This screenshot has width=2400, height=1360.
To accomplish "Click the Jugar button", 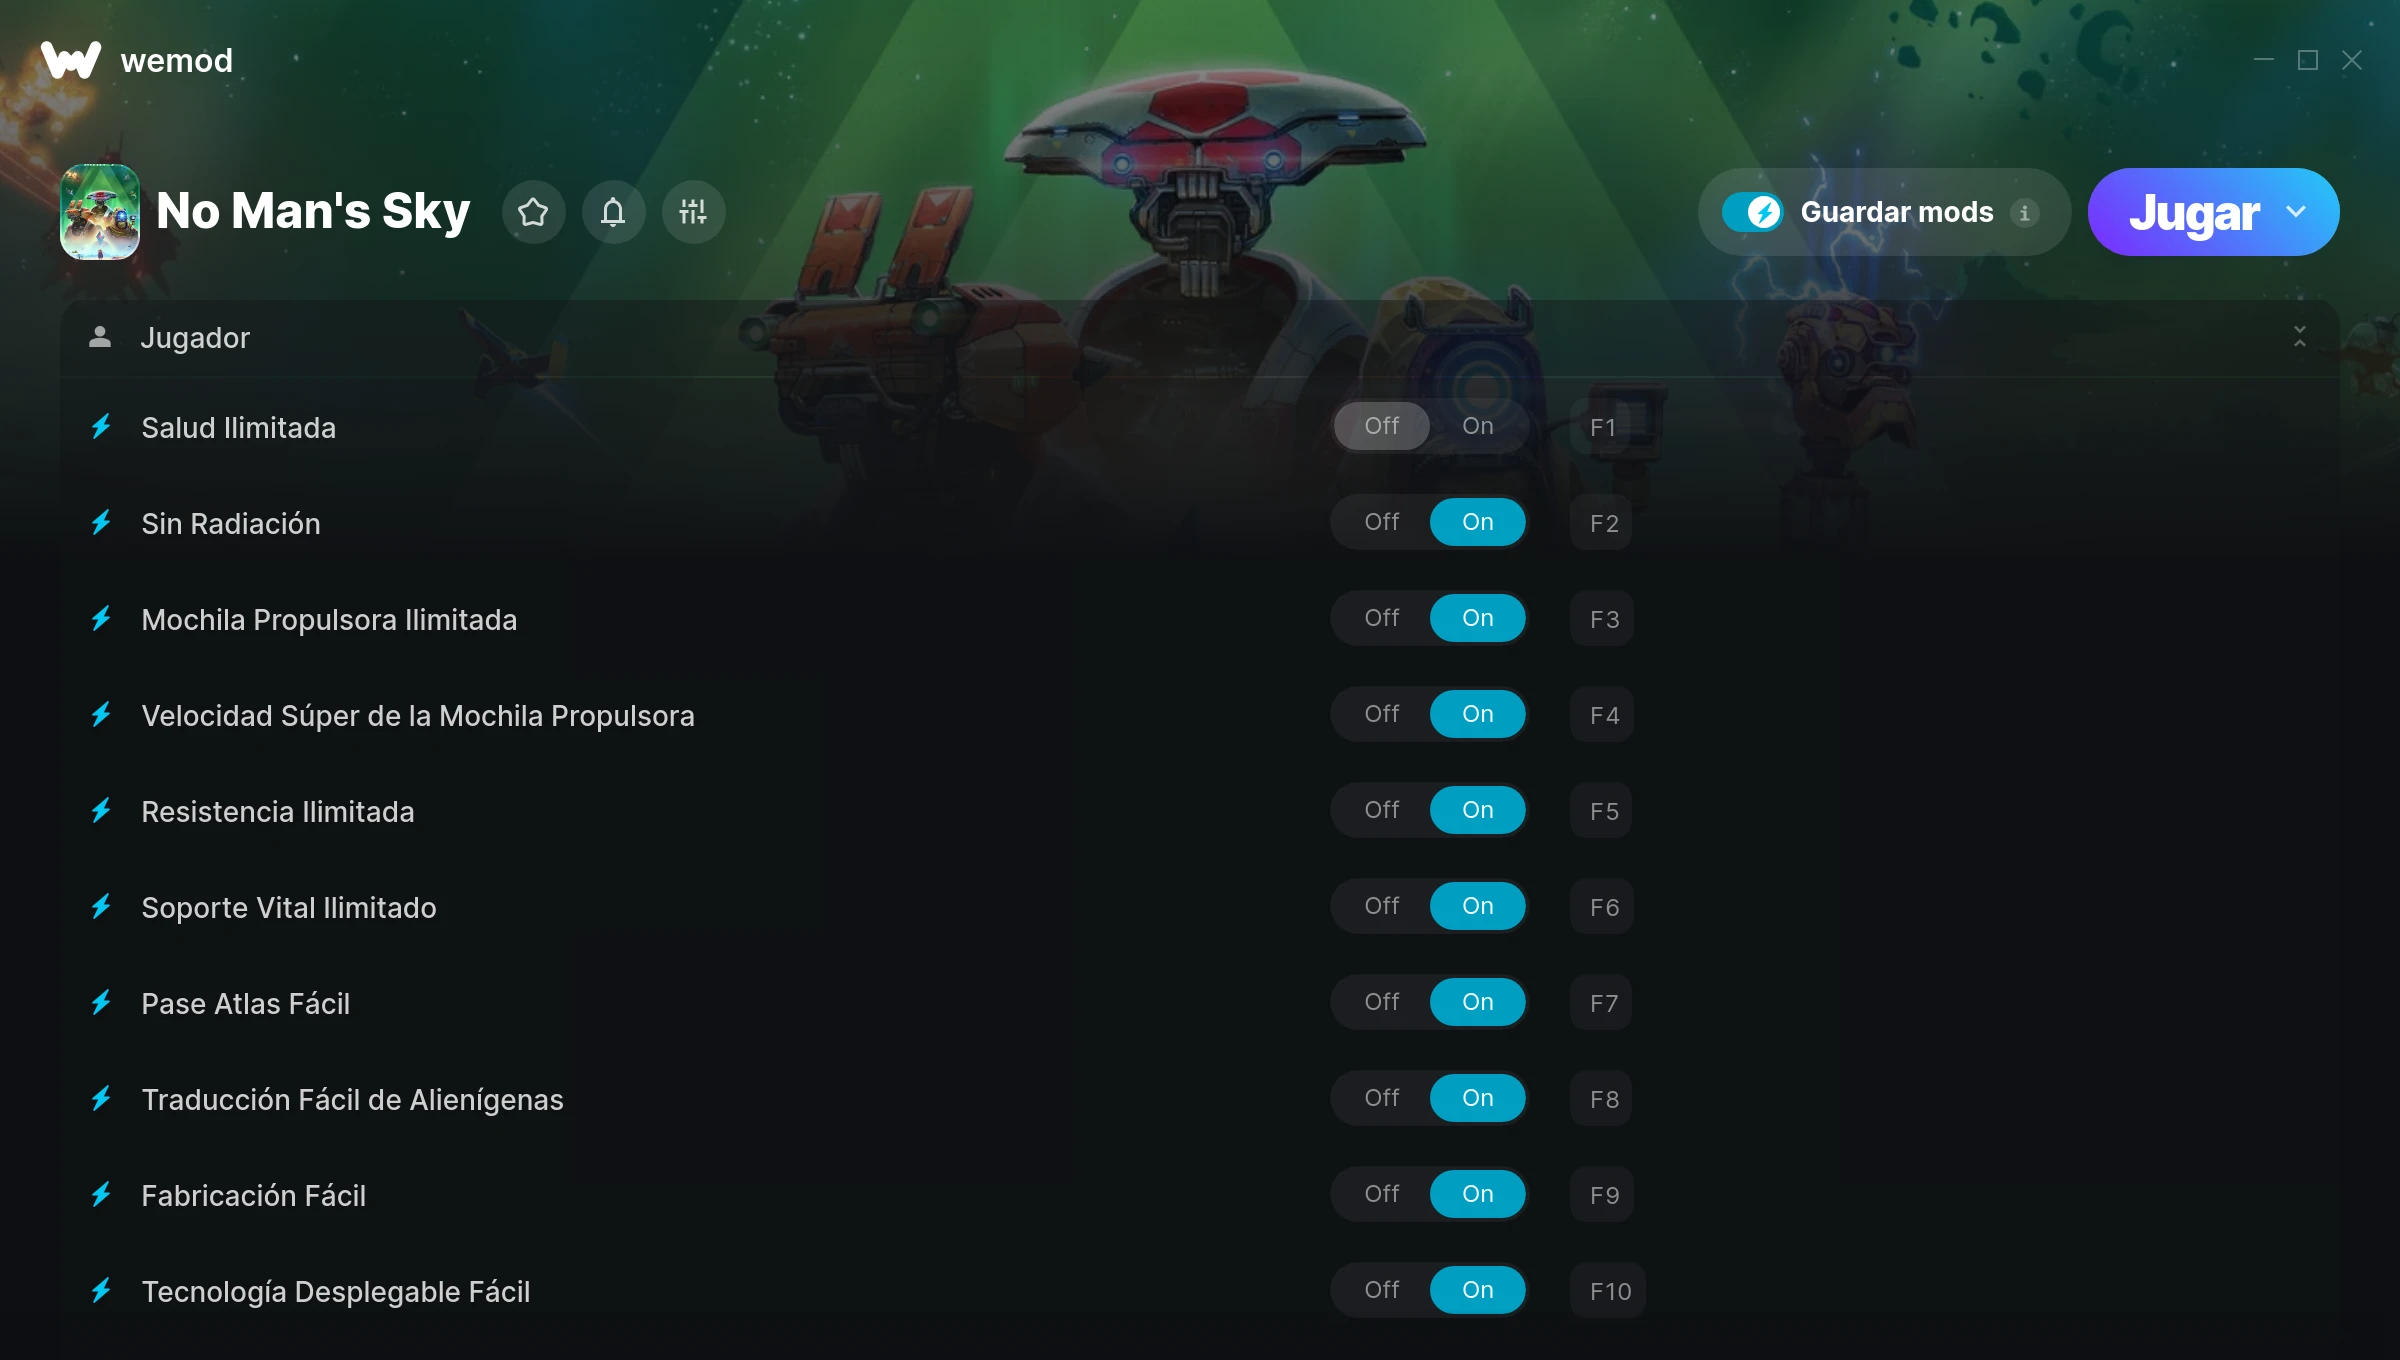I will tap(2194, 212).
